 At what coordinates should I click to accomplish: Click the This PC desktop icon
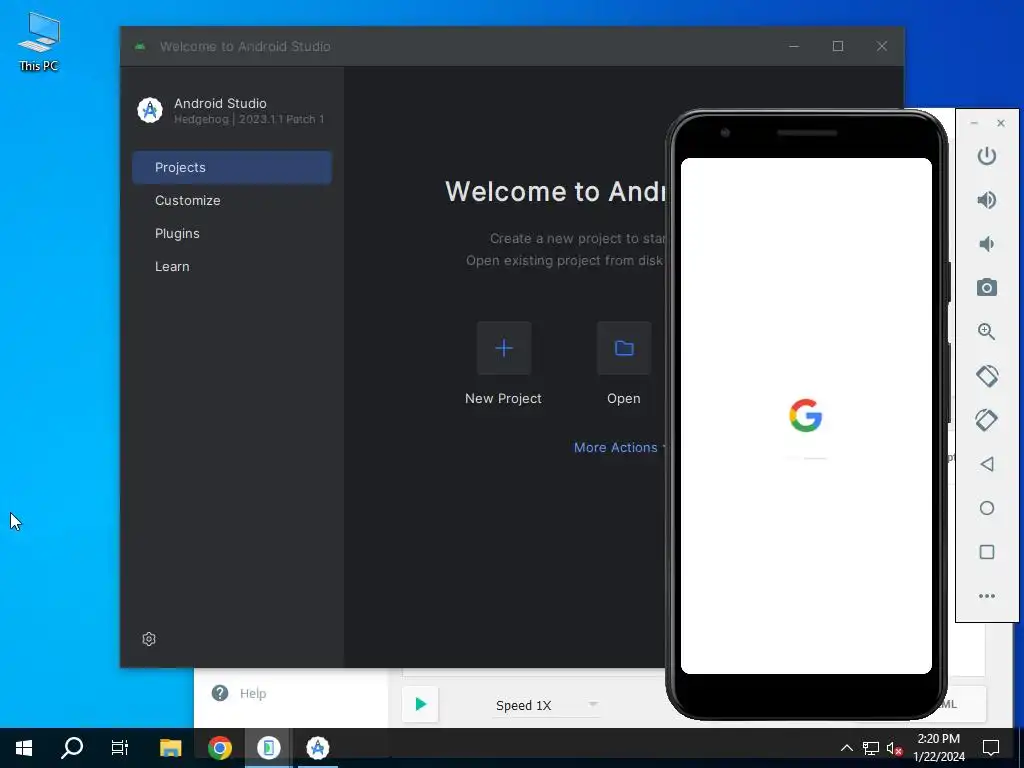(x=39, y=42)
